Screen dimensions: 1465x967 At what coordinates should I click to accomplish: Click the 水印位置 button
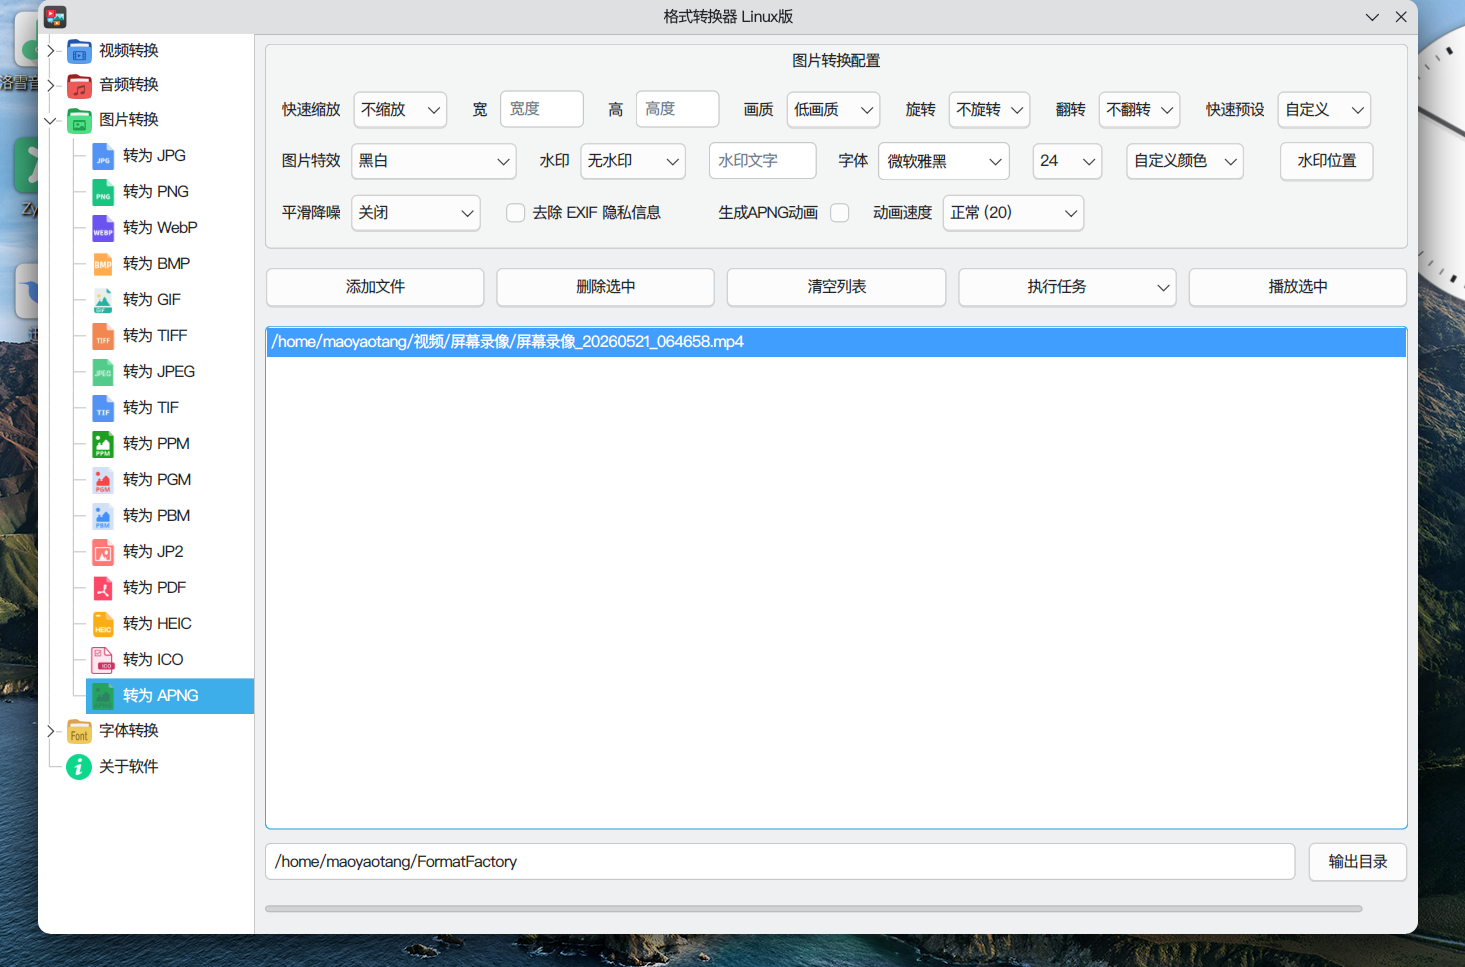pos(1327,161)
